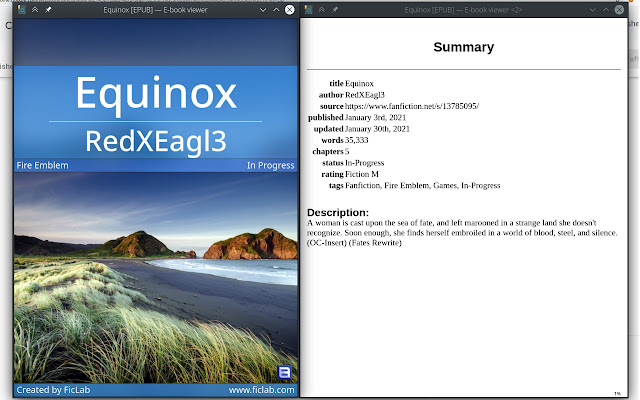
Task: Click the Description: heading
Action: [338, 213]
